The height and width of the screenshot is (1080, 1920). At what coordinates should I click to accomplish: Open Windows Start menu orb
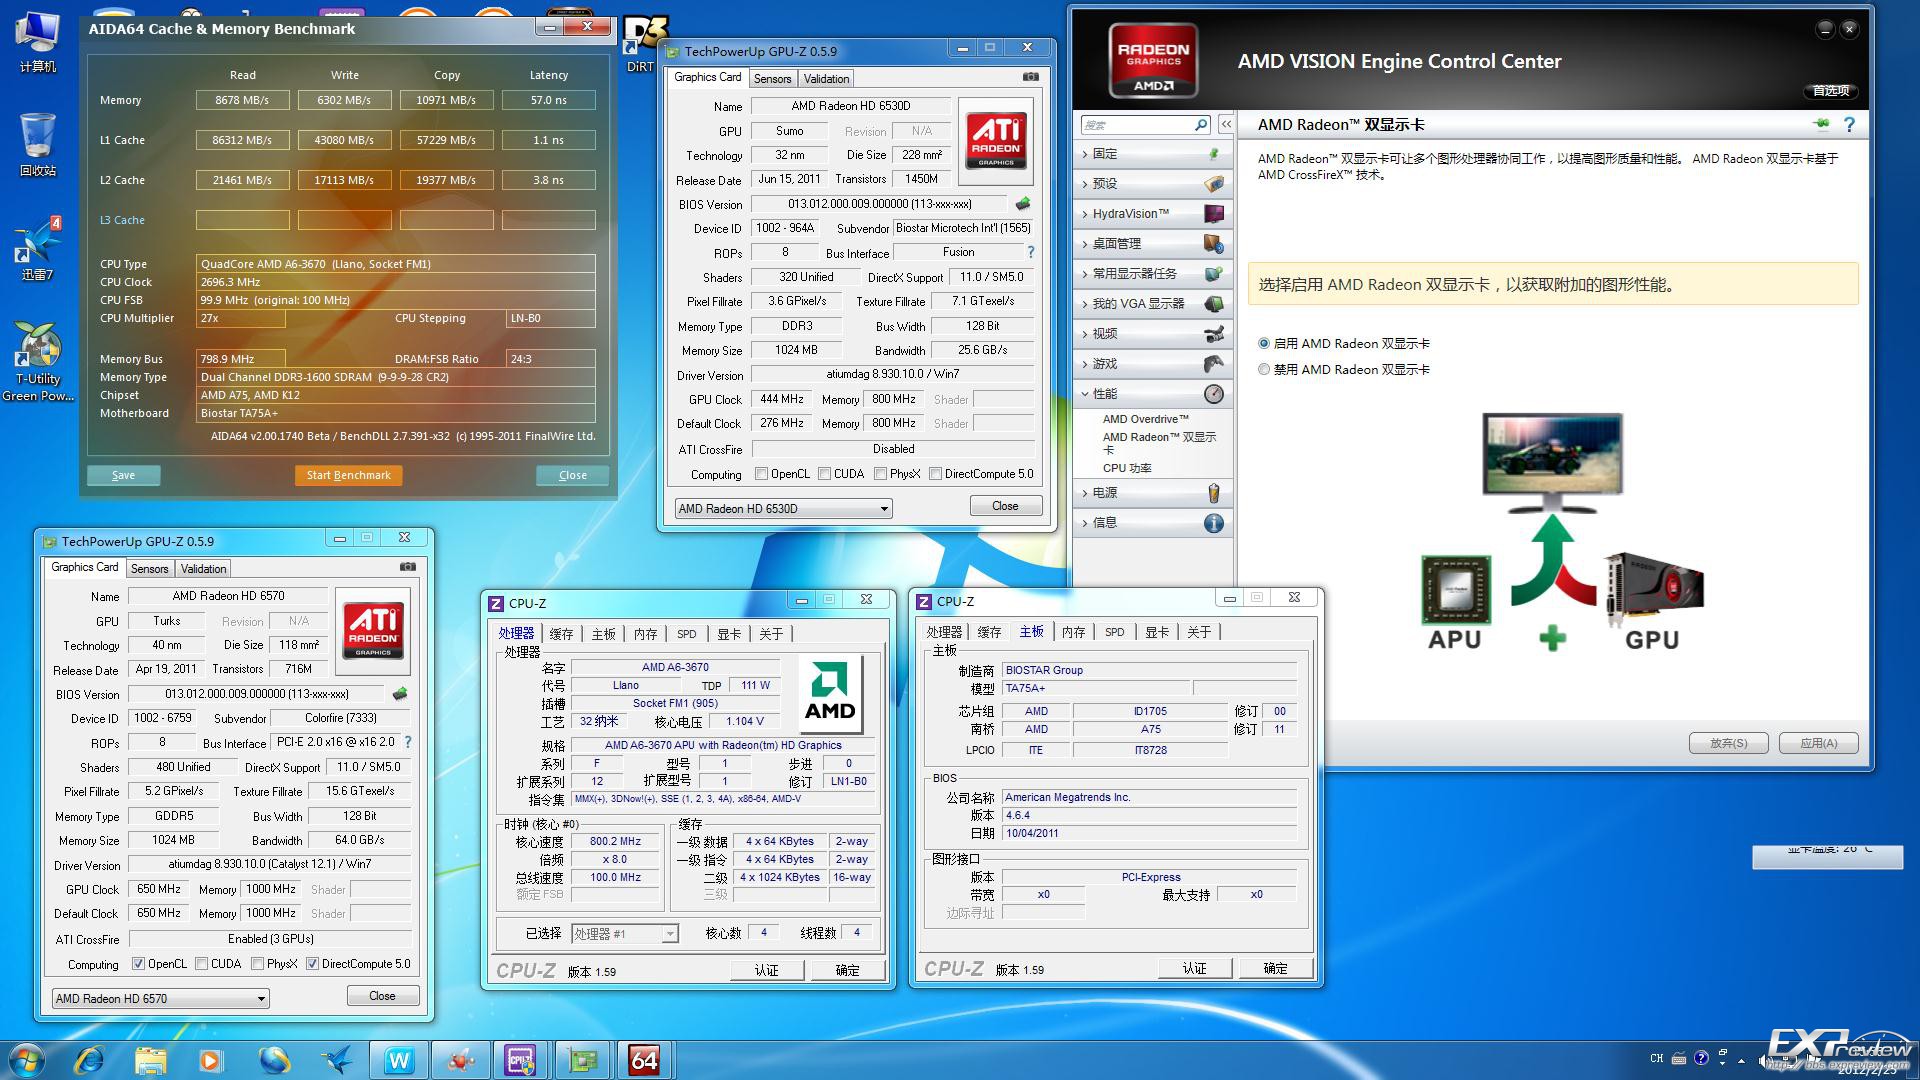click(27, 1060)
